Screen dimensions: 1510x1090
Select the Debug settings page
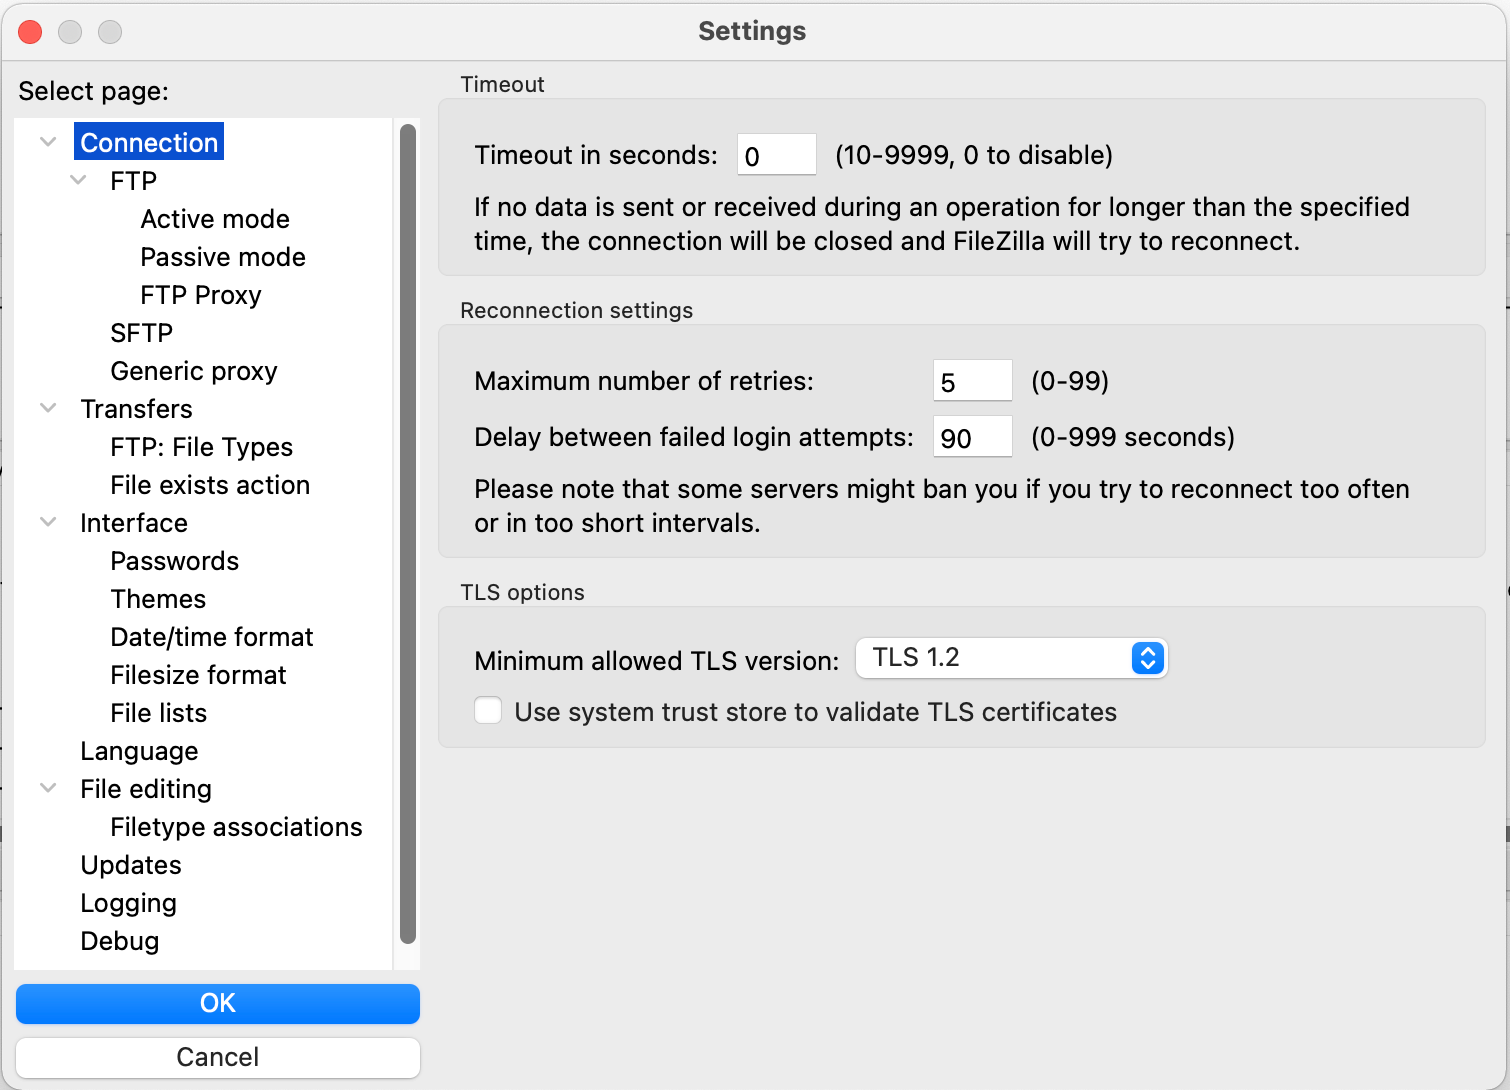(x=119, y=941)
